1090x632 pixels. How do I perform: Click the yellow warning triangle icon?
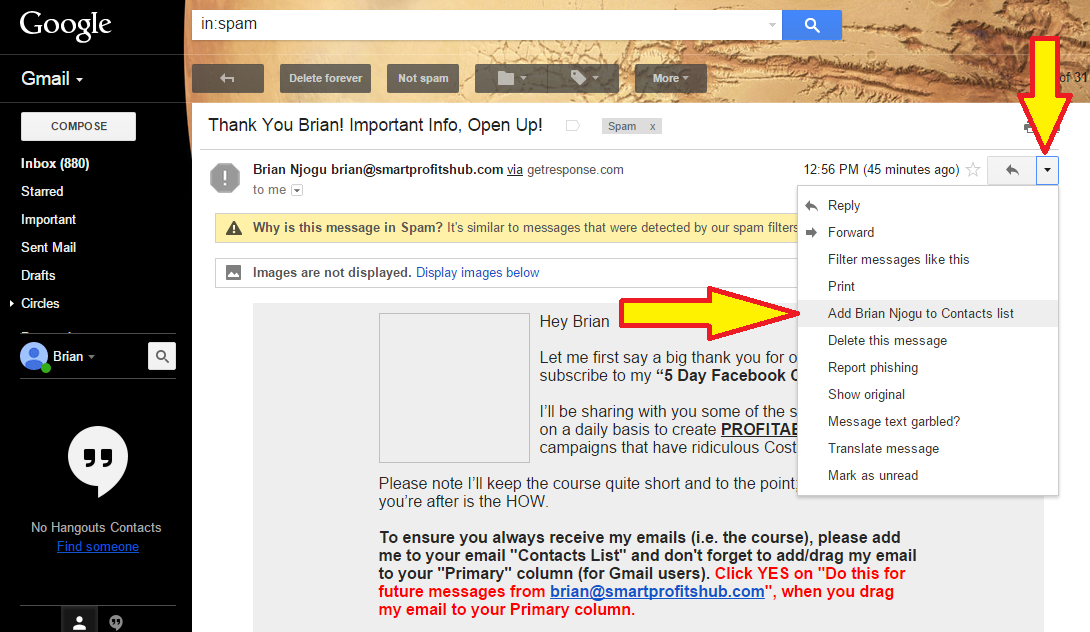click(x=234, y=228)
